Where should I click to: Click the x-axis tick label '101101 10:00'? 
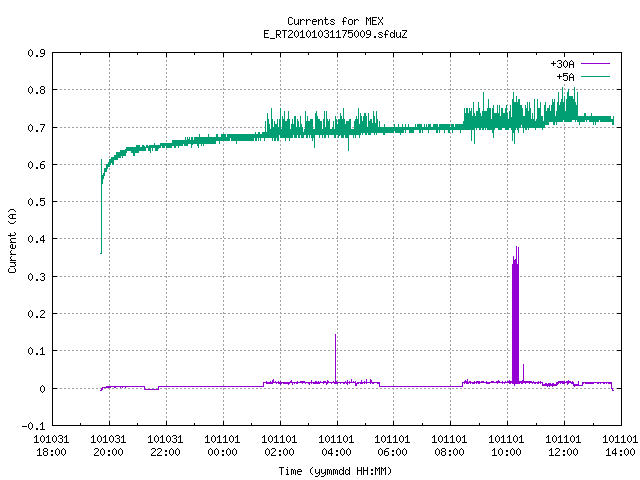506,445
